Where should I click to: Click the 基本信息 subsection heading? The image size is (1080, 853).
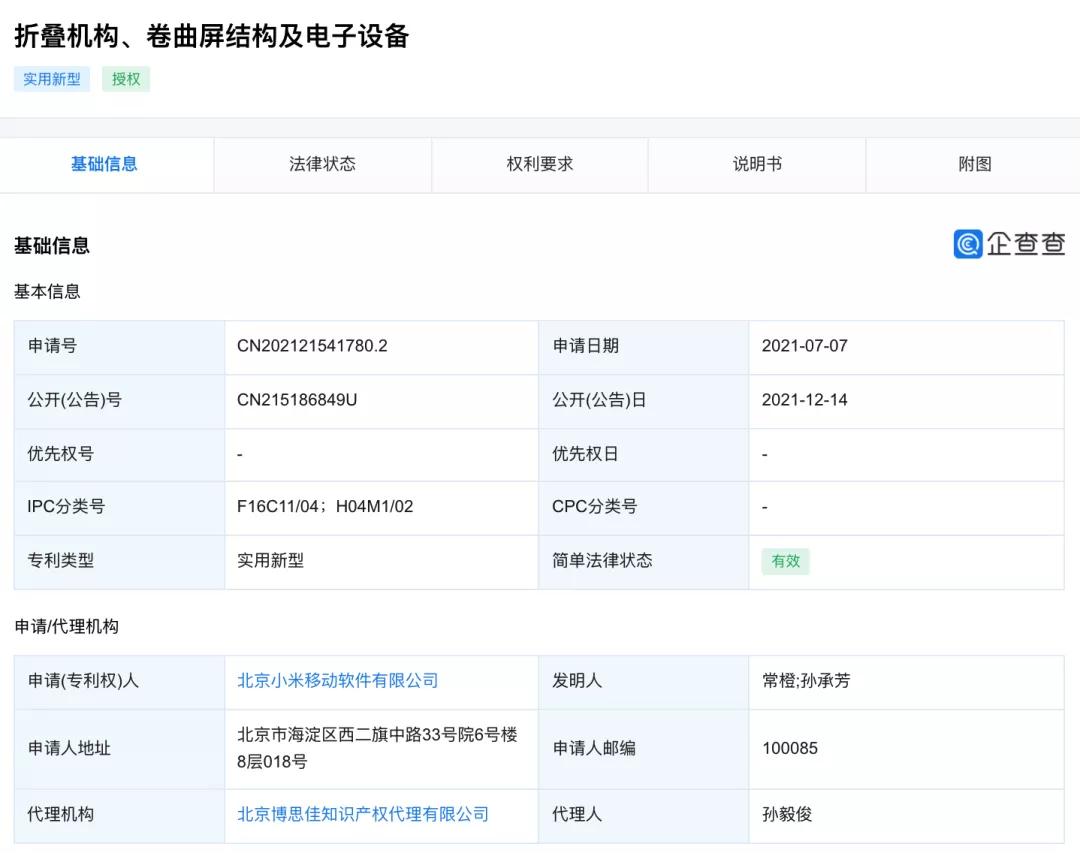click(x=47, y=291)
